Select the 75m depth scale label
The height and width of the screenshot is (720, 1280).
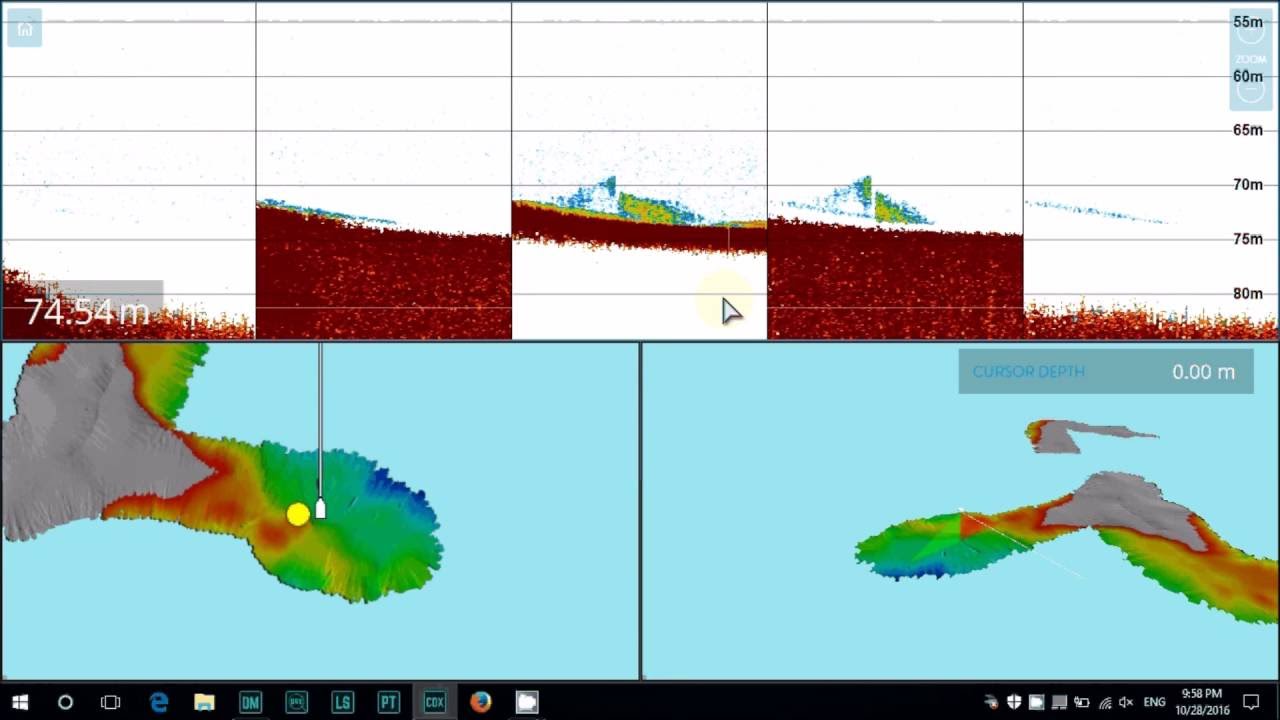pos(1247,239)
